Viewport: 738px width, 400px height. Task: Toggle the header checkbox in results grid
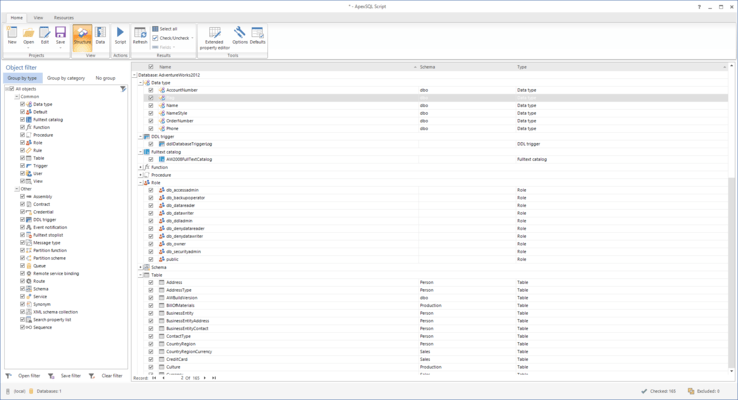click(x=151, y=67)
